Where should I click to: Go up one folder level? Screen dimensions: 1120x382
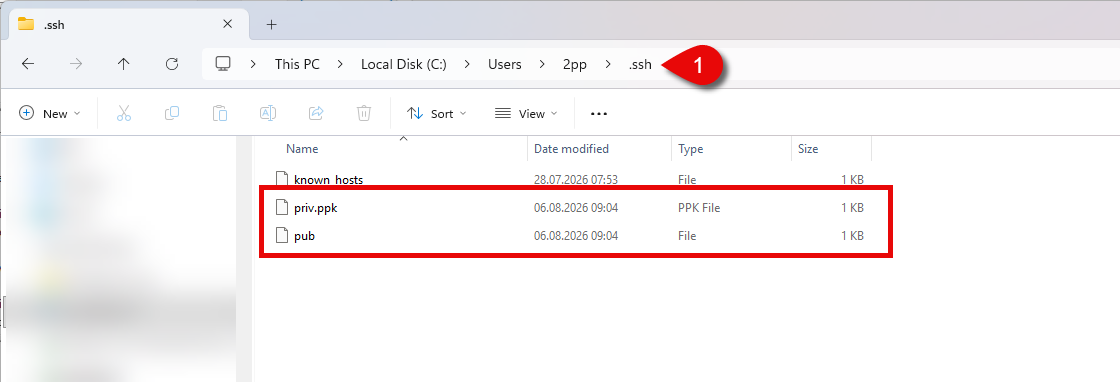coord(124,64)
